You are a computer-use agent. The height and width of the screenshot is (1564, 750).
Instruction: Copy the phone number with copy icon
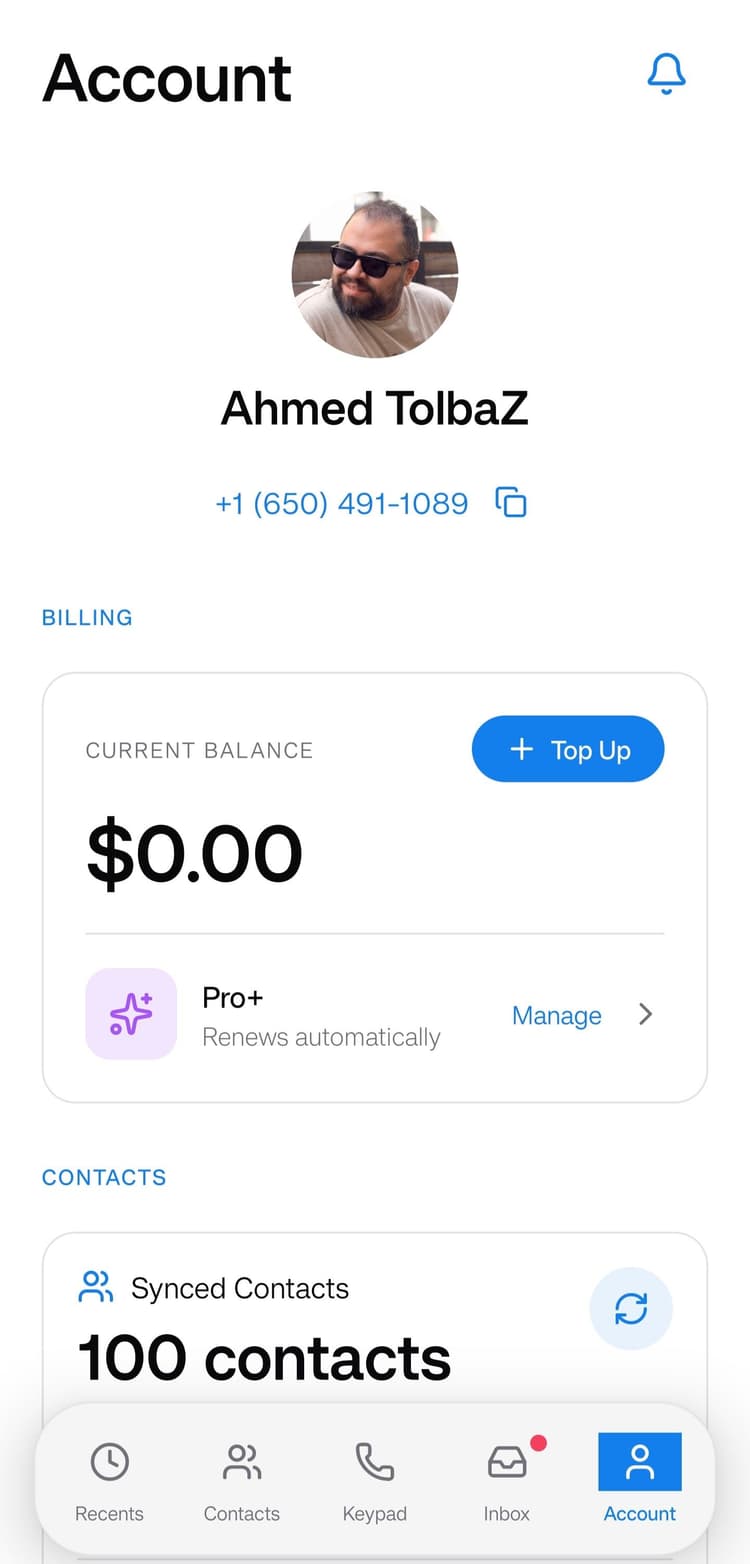tap(511, 502)
